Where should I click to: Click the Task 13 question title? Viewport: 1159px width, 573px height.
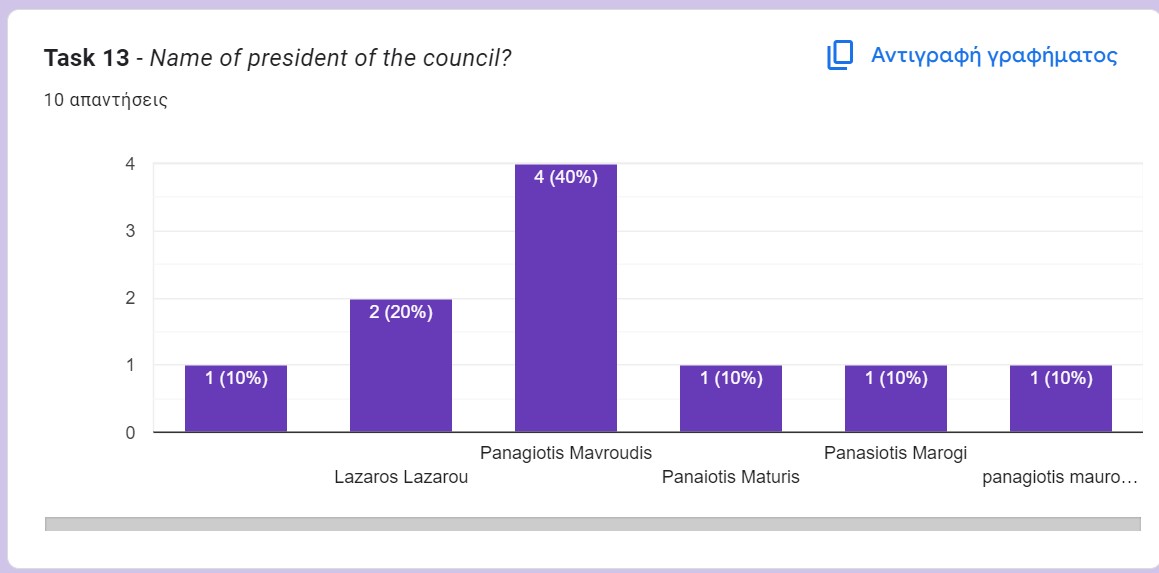(278, 58)
